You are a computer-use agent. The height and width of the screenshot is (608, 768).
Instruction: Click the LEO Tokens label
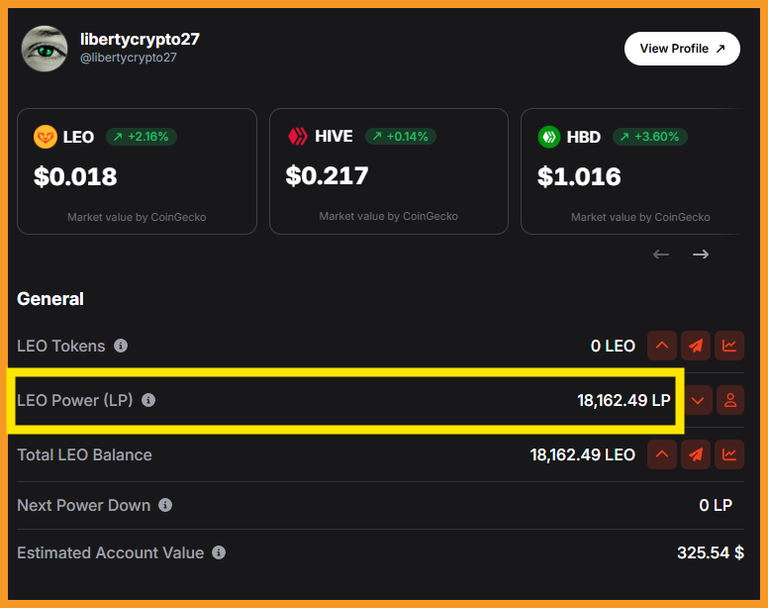[x=61, y=346]
